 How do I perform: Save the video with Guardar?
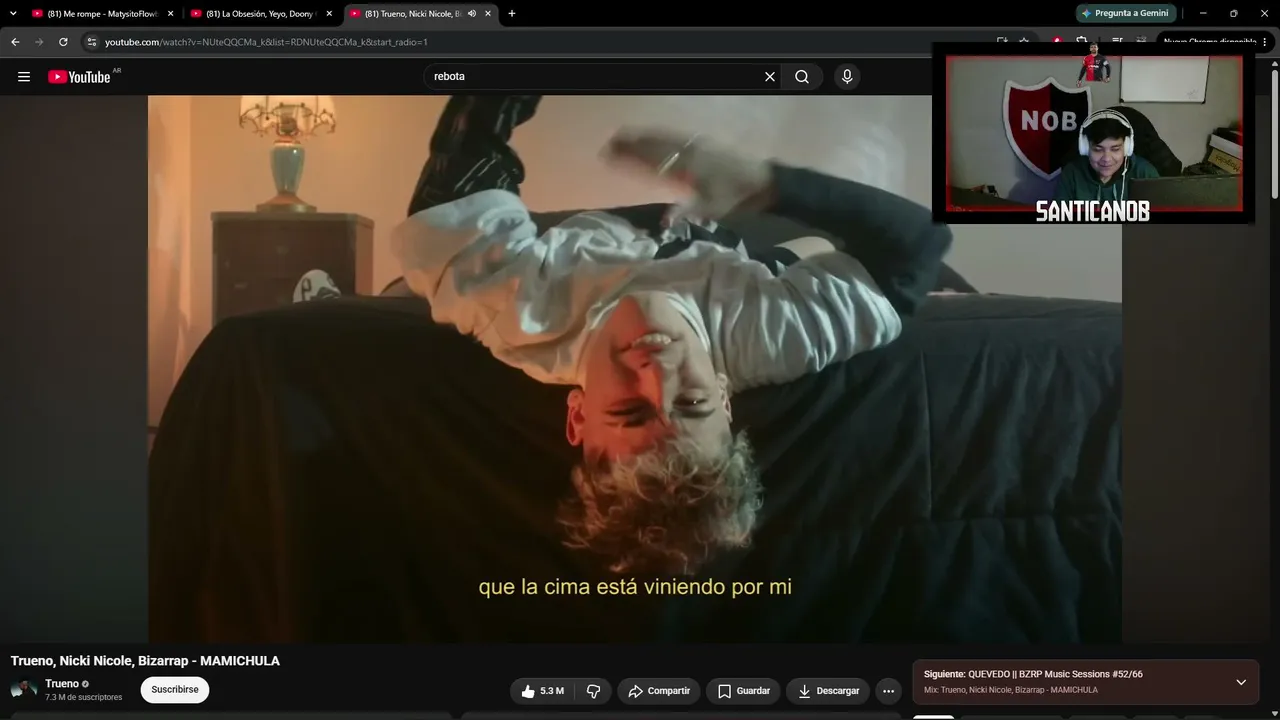(x=744, y=691)
